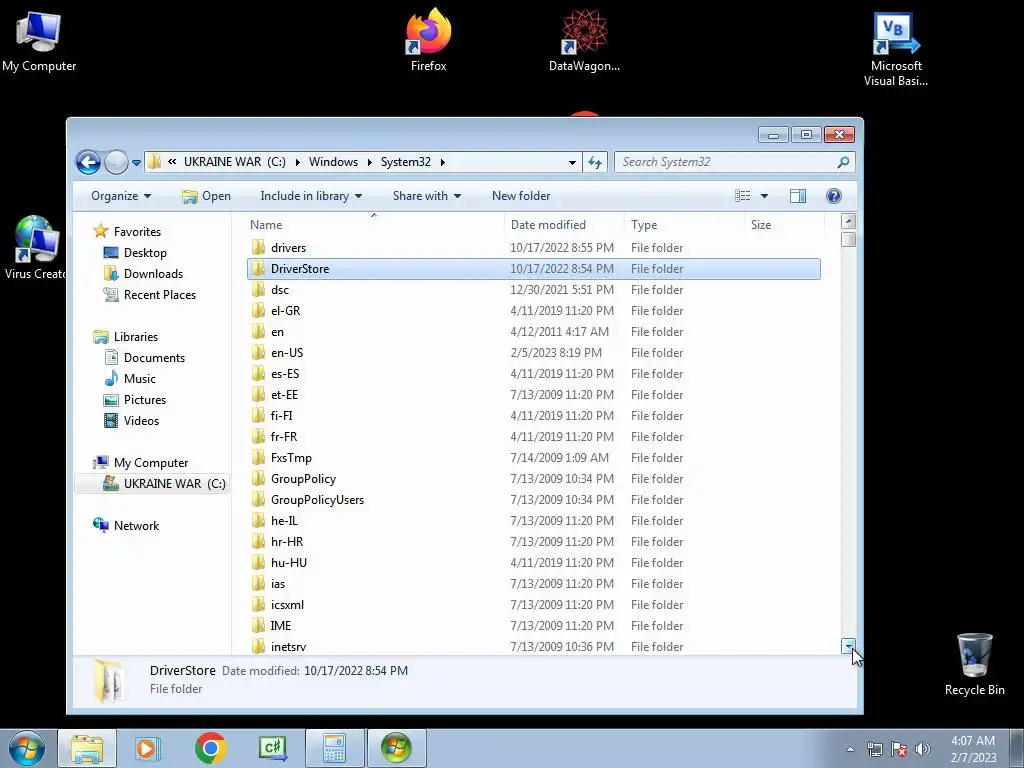Open Videos library
The width and height of the screenshot is (1024, 768).
click(141, 421)
